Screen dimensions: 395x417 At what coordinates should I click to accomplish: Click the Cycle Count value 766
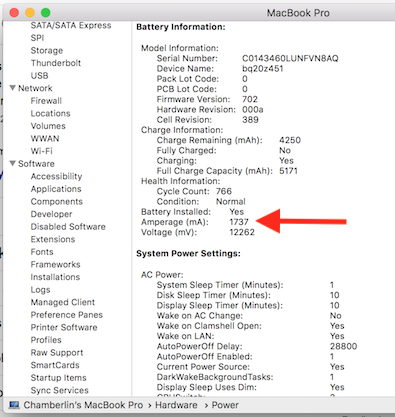click(x=224, y=191)
